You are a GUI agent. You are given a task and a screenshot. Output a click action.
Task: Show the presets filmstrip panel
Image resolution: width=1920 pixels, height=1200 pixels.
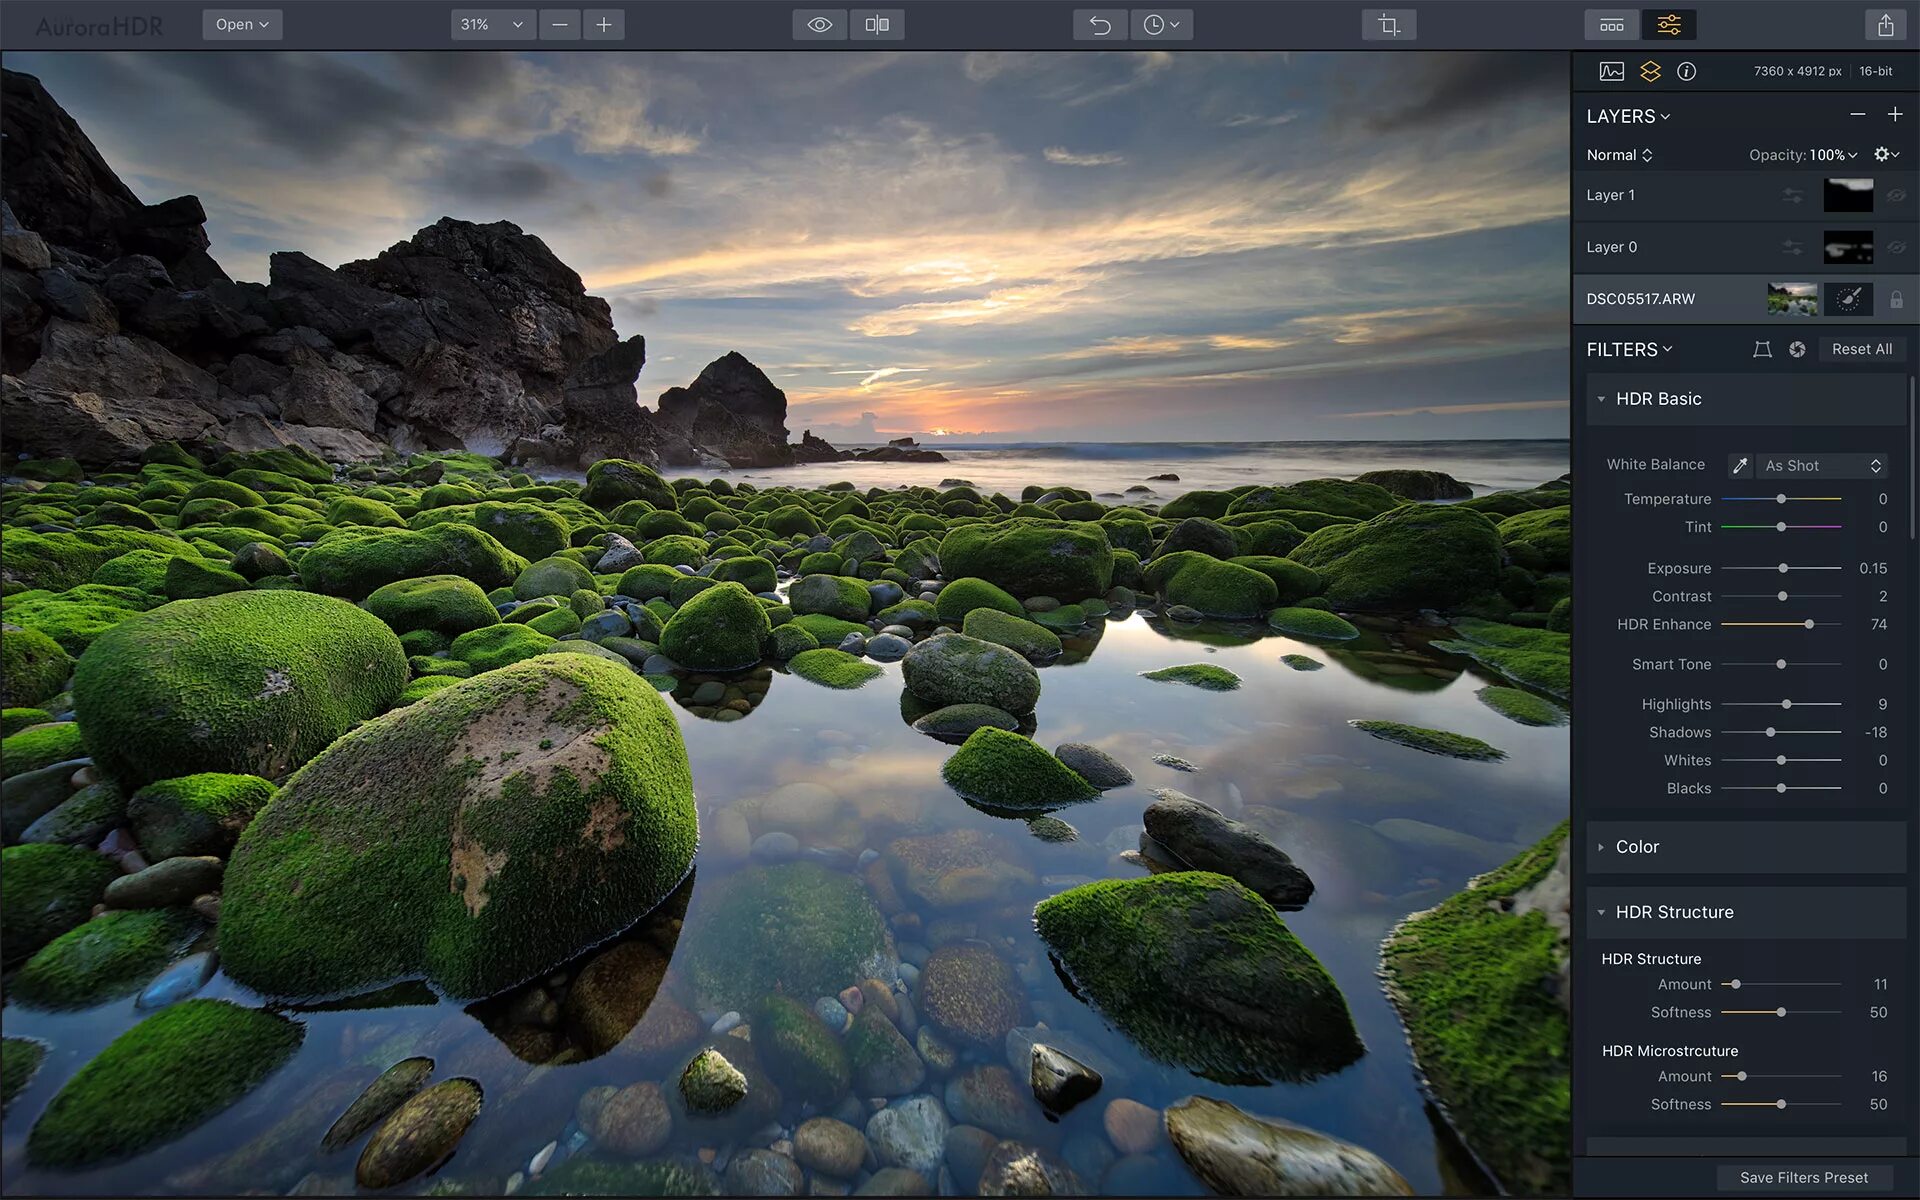point(1611,25)
